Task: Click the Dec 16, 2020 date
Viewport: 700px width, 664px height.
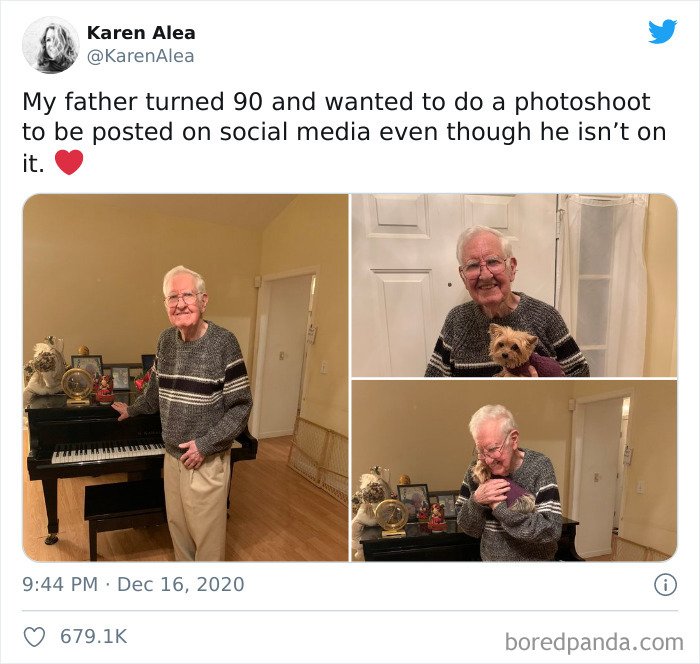Action: coord(180,585)
